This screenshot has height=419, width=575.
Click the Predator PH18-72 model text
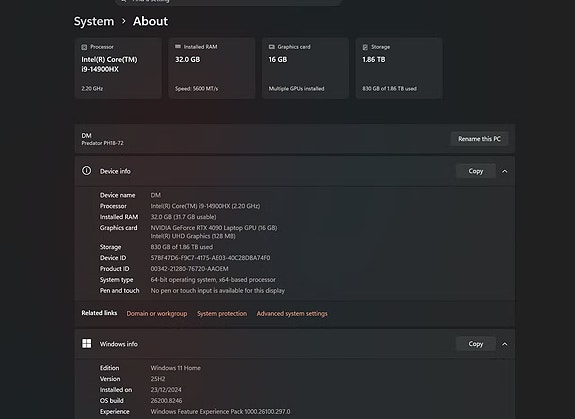tap(102, 143)
